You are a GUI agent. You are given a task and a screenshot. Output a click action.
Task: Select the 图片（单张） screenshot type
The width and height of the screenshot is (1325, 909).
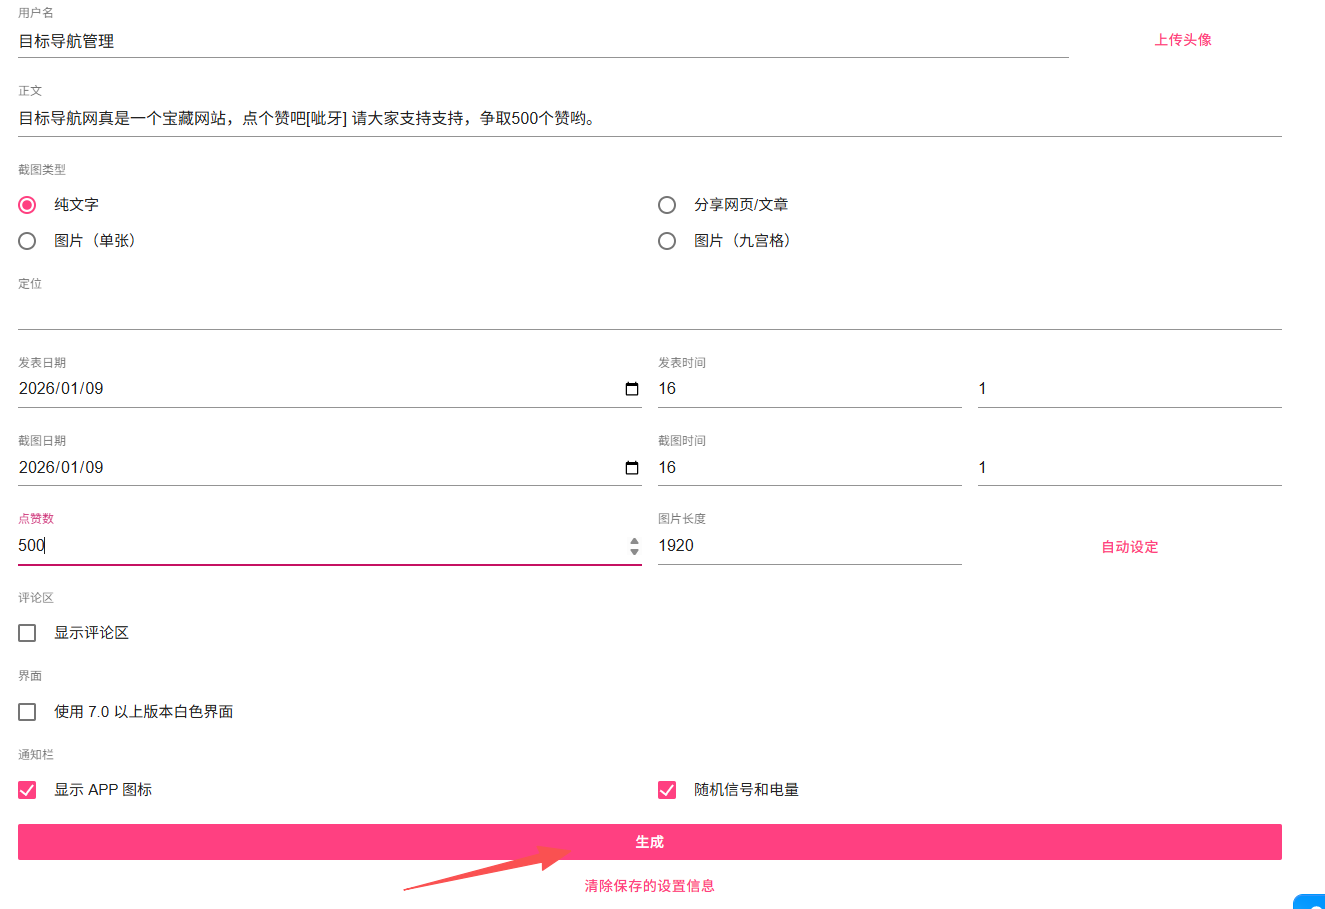pos(27,240)
